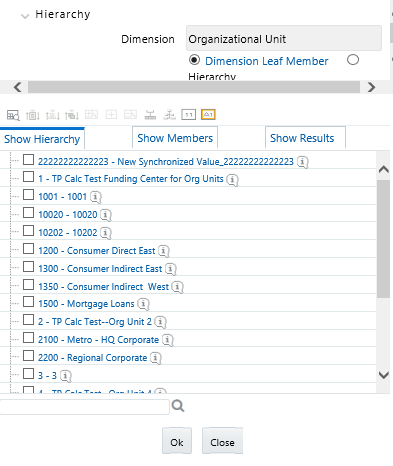Screen dimensions: 393x466
Task: Click the up arrow of the member list scrollbar
Action: [x=384, y=169]
